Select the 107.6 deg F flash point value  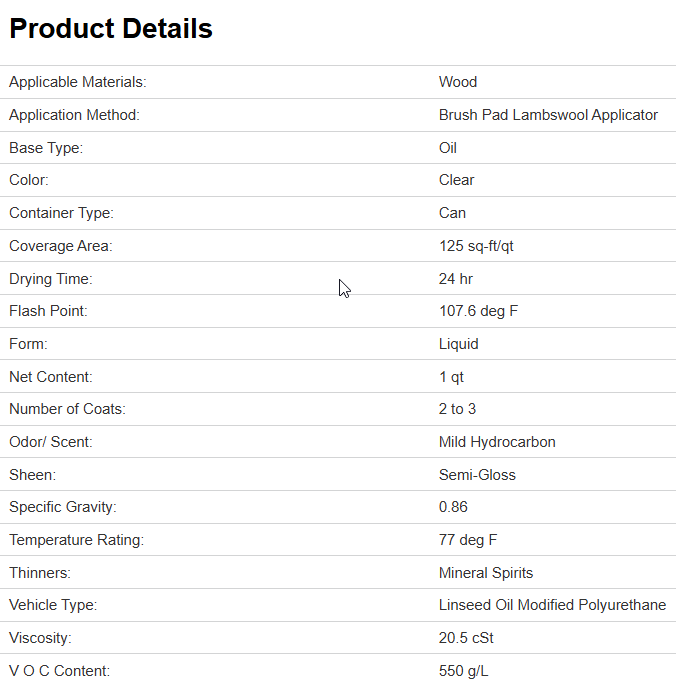[x=478, y=311]
